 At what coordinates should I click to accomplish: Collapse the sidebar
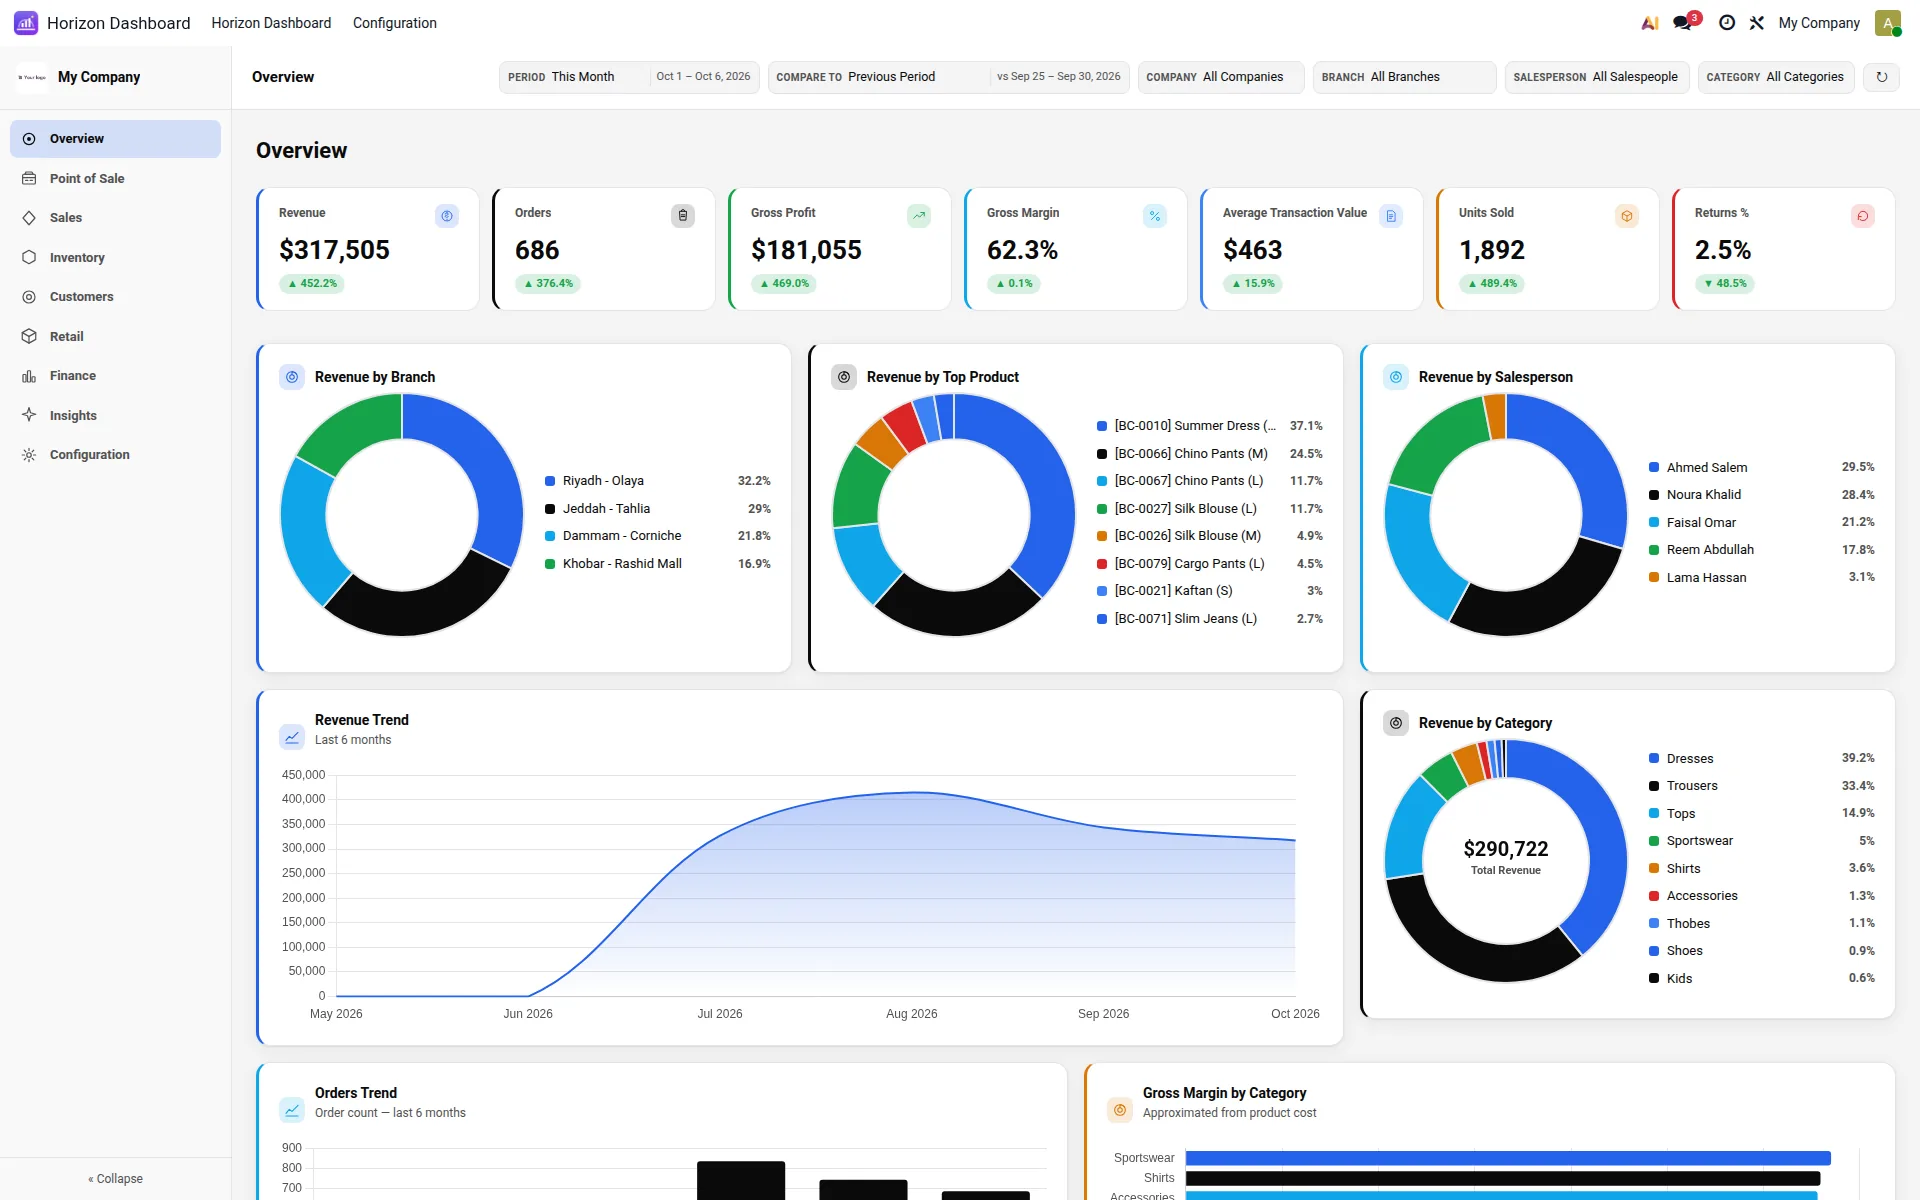pyautogui.click(x=115, y=1179)
